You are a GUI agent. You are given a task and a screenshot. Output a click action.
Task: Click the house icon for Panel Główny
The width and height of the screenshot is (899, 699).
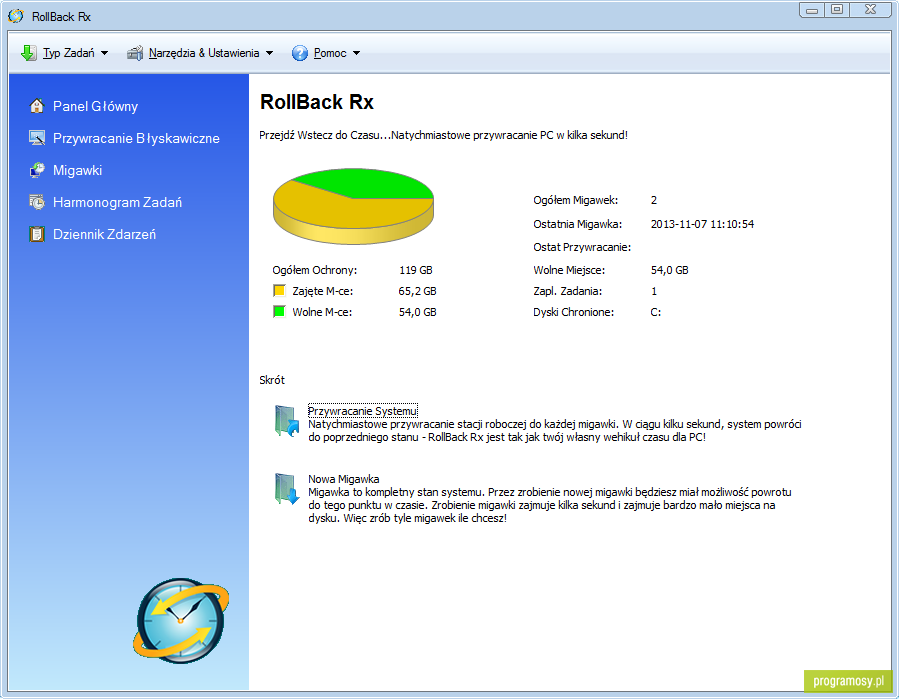coord(37,106)
